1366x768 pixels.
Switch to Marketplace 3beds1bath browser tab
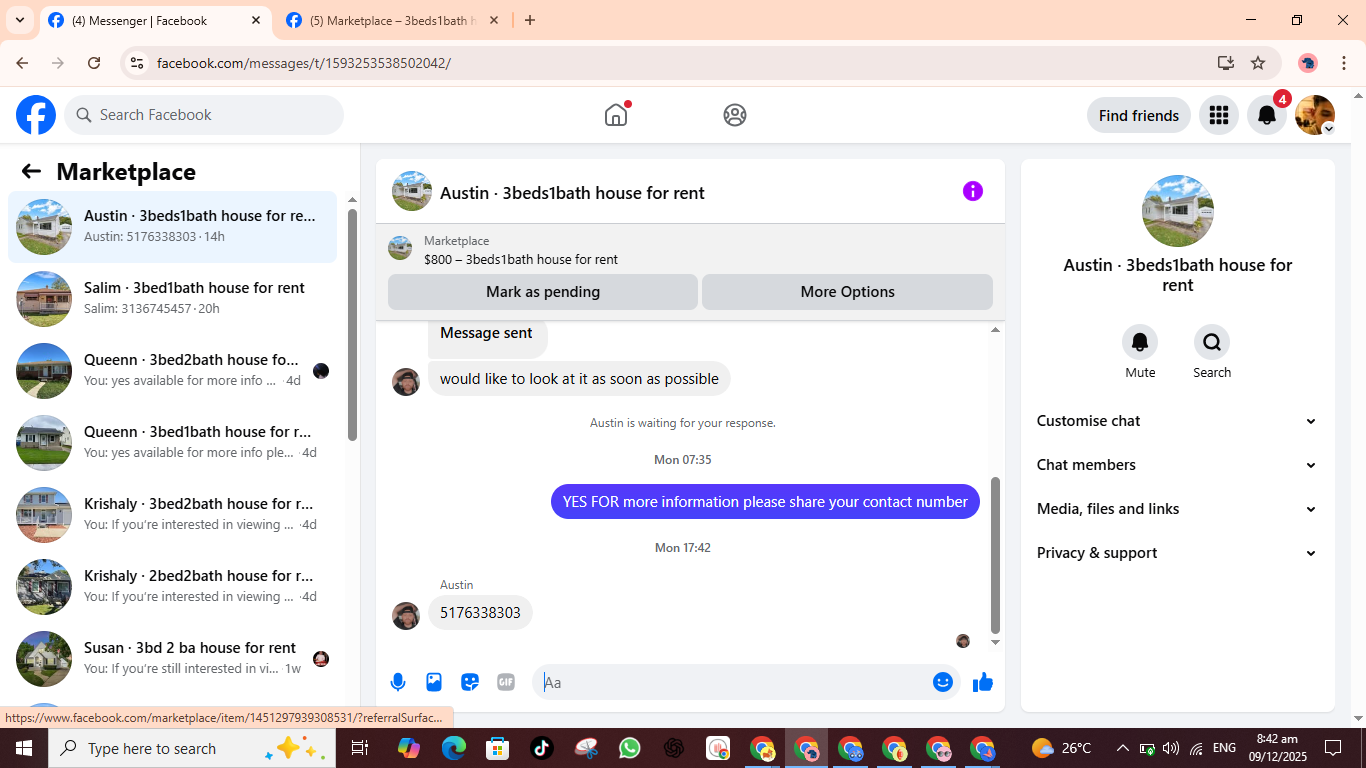coord(393,20)
